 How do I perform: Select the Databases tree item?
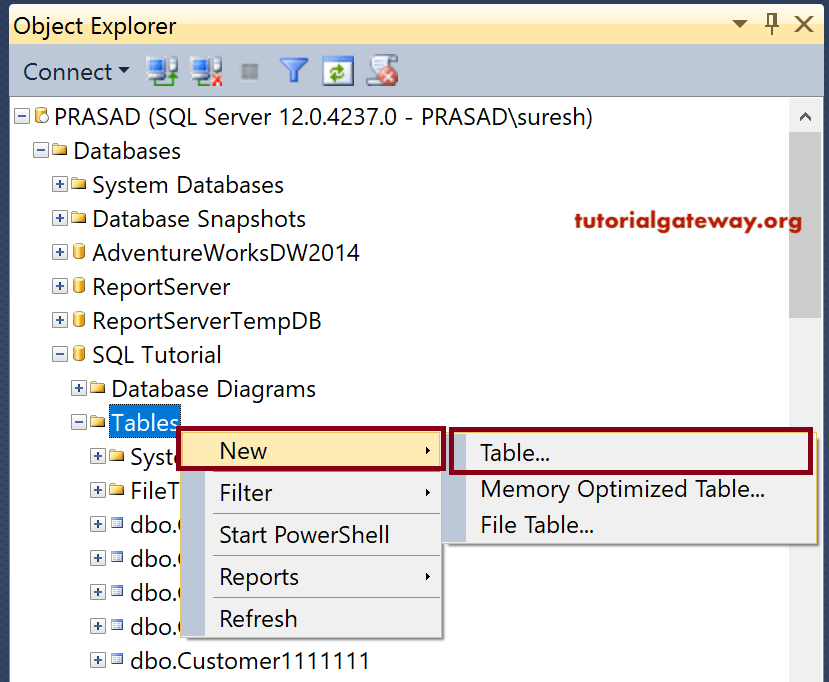127,151
